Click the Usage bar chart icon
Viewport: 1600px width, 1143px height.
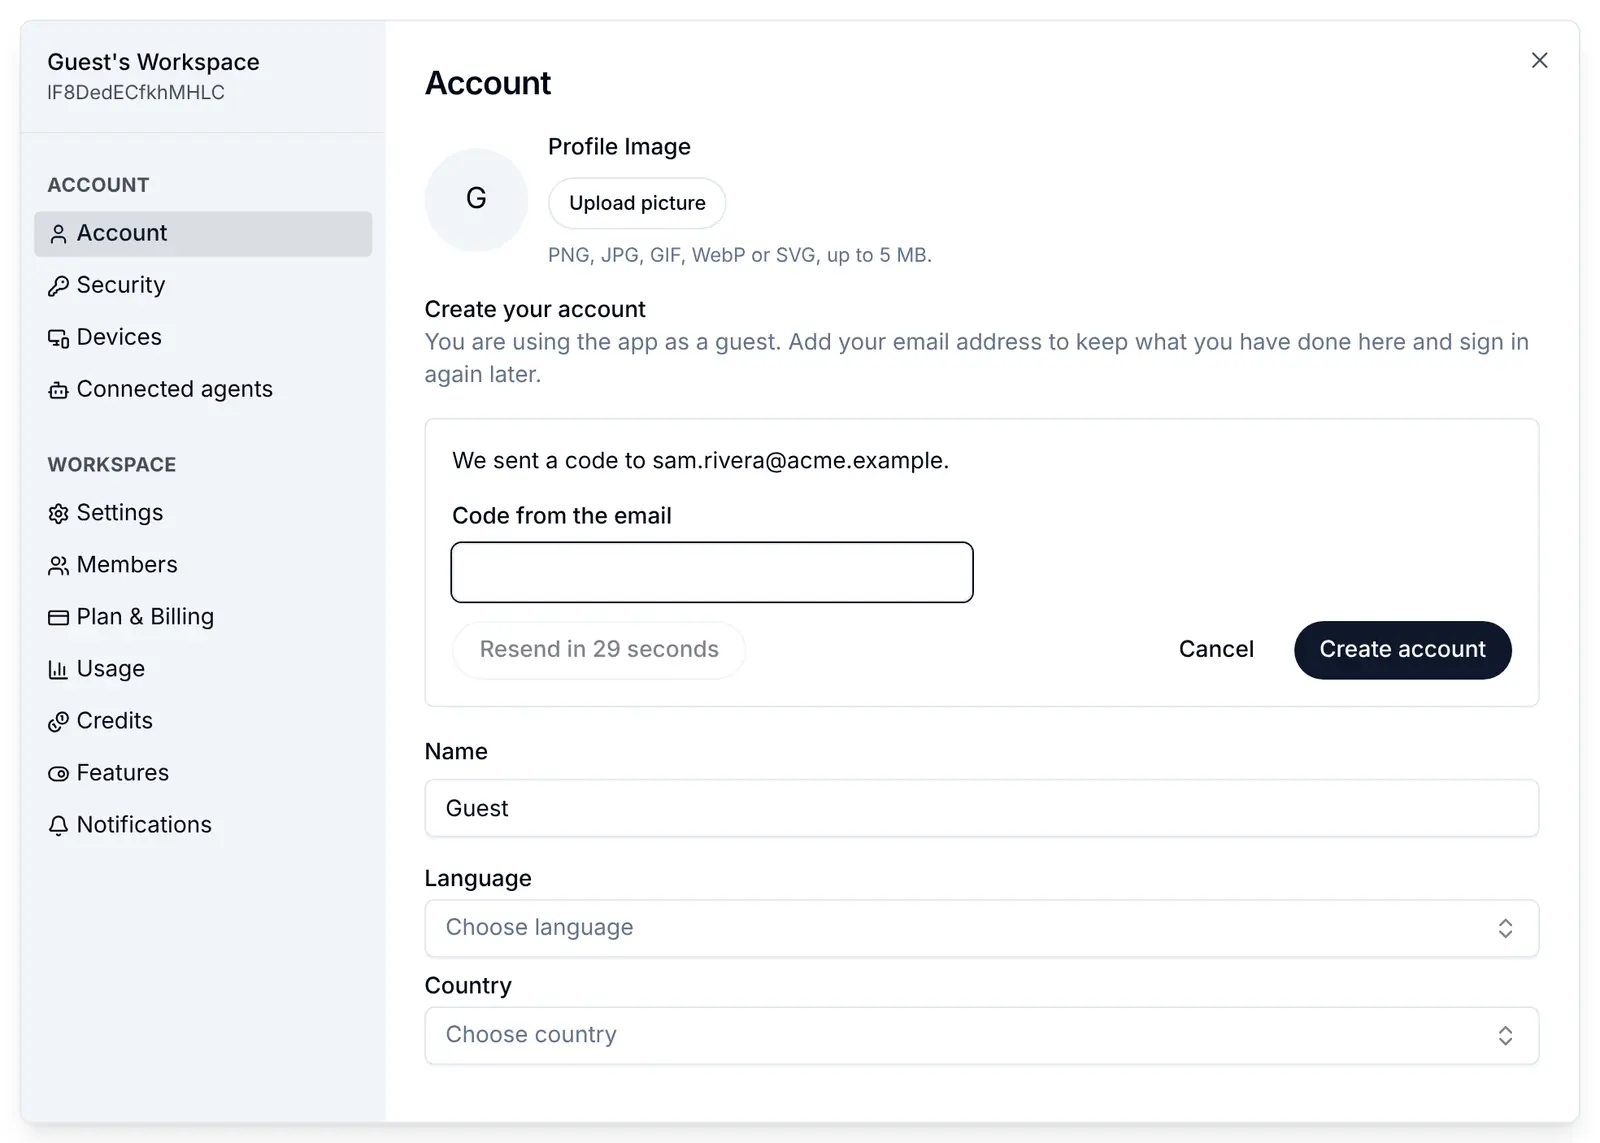[x=58, y=669]
